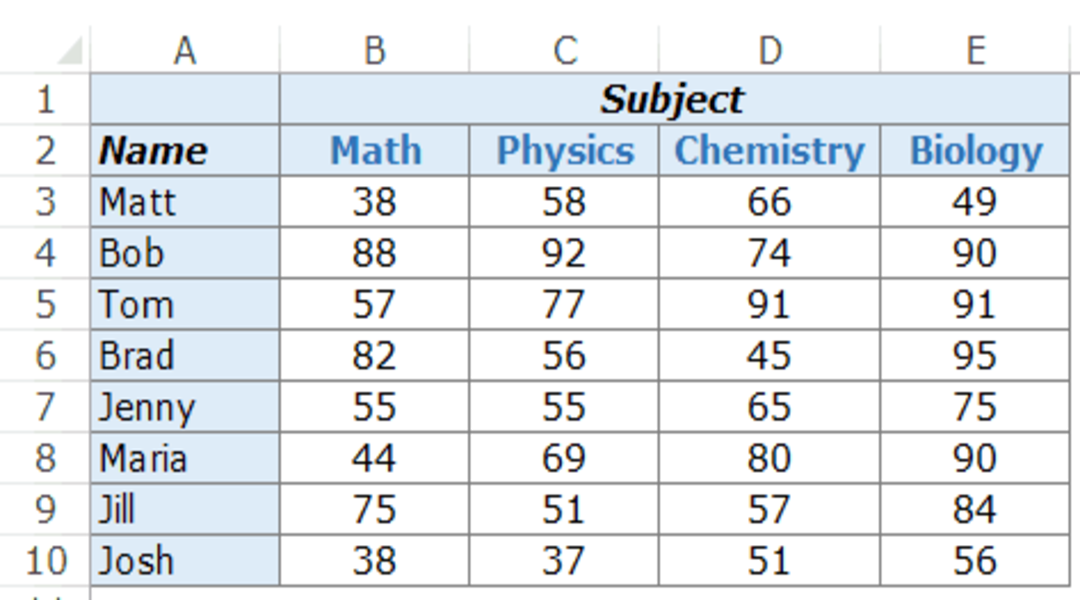
Task: Select column A header
Action: (x=185, y=50)
